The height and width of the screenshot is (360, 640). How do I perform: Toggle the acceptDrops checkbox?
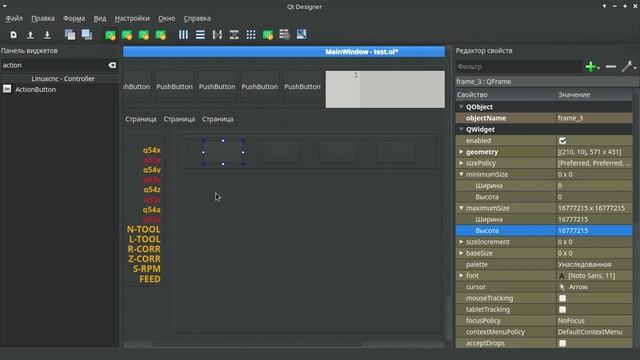coord(562,343)
